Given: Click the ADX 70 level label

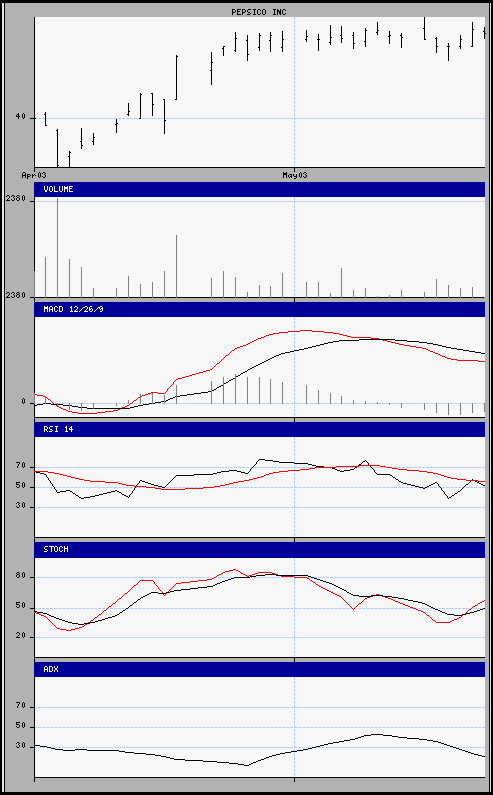Looking at the screenshot, I should 20,706.
